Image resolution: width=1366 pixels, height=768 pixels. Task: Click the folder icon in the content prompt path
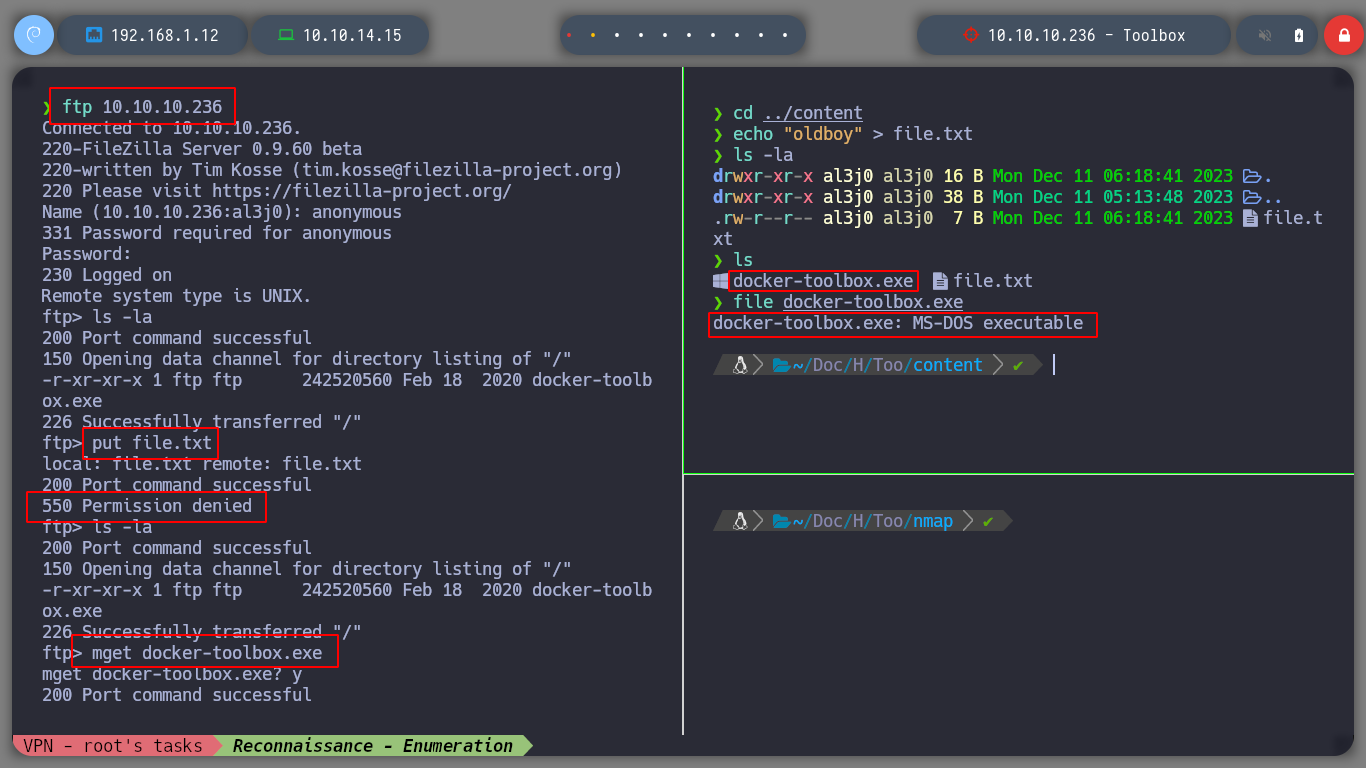pyautogui.click(x=782, y=365)
